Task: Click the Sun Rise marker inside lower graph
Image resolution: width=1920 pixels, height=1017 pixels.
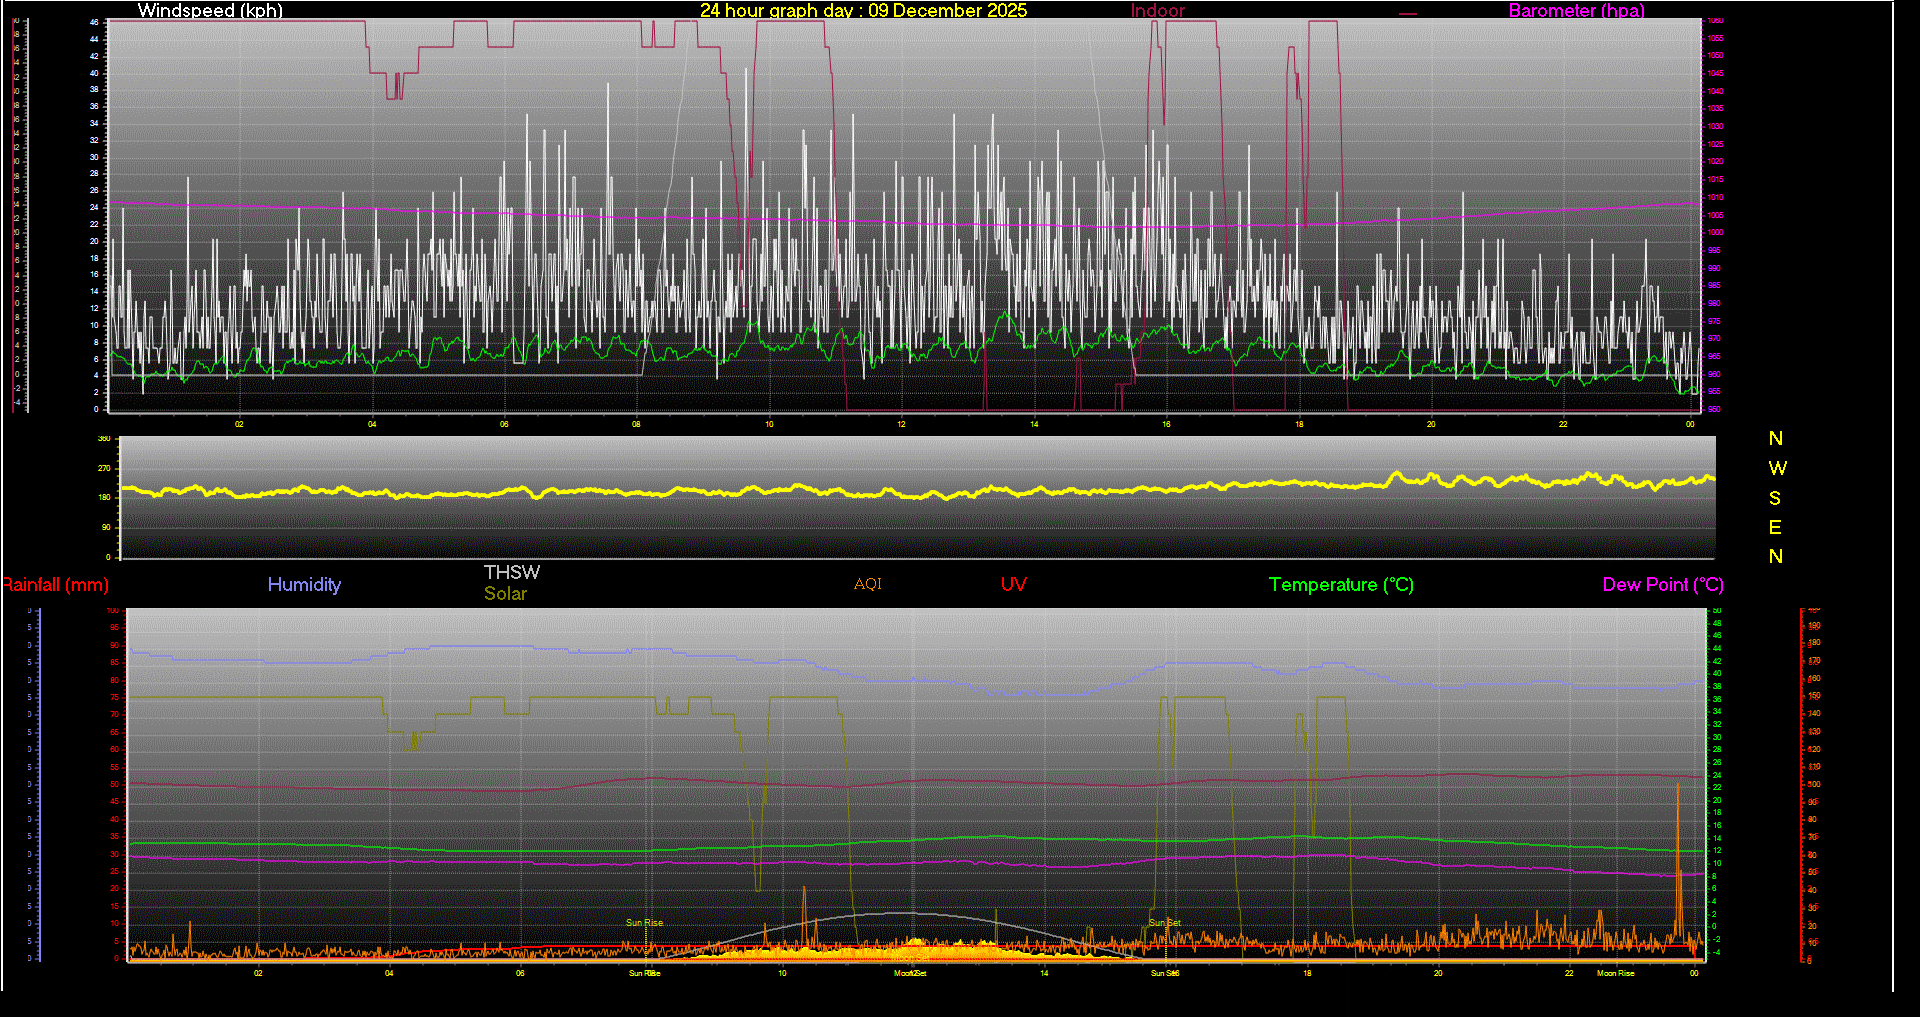Action: click(644, 923)
